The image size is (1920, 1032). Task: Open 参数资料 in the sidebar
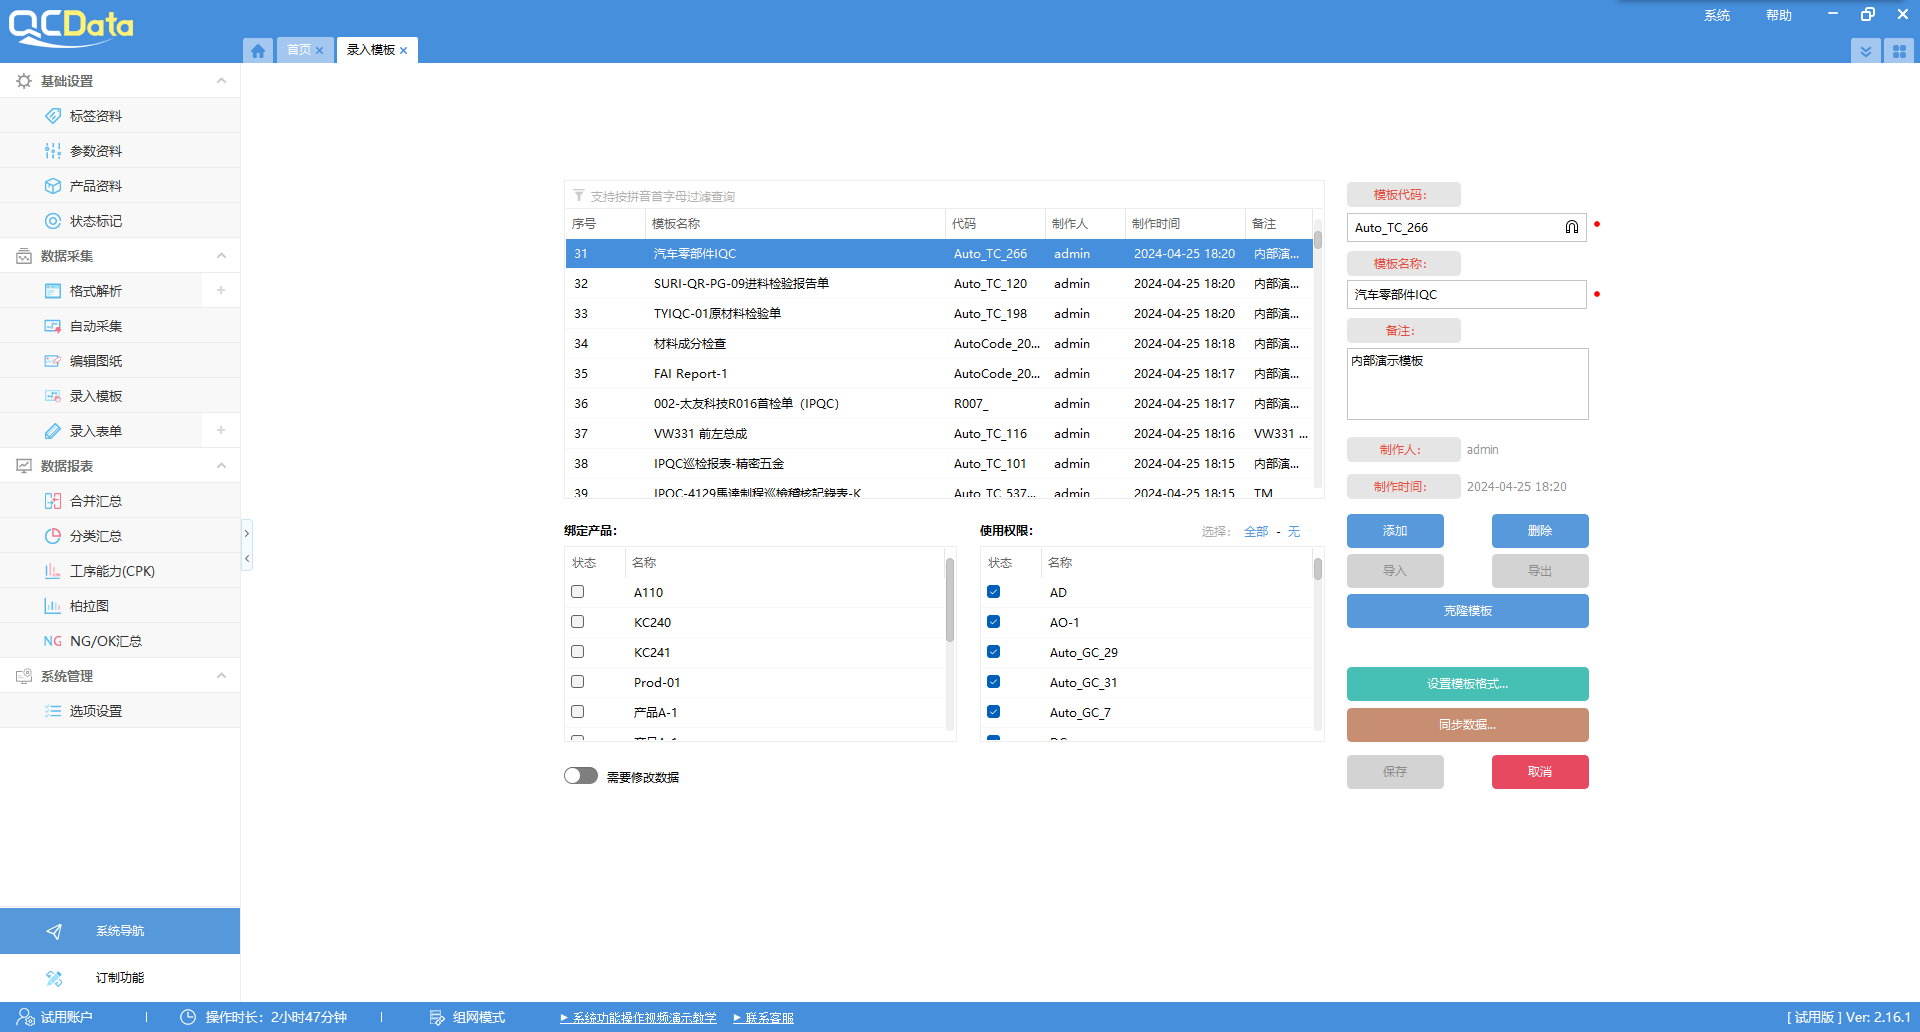pos(96,151)
